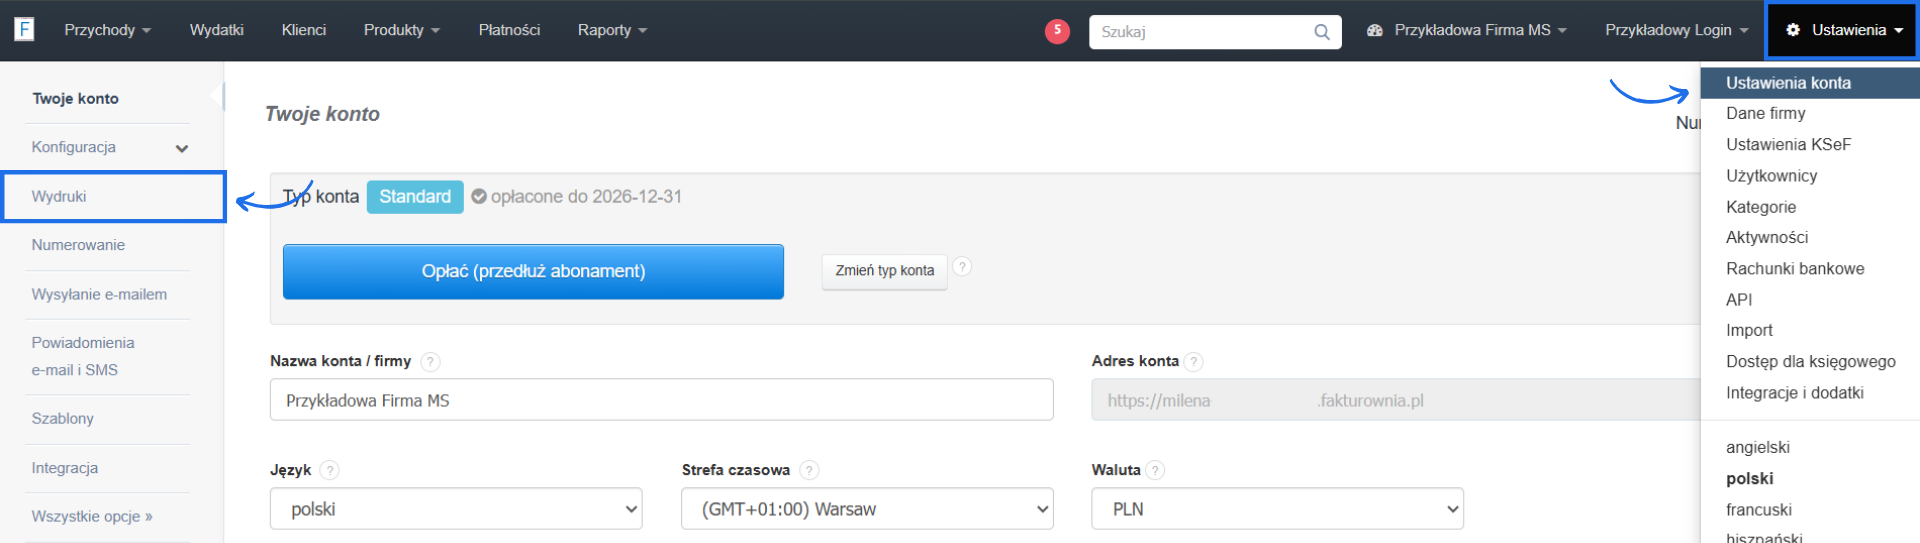Collapse the sidebar using the arrow handle
This screenshot has width=1920, height=543.
point(217,97)
